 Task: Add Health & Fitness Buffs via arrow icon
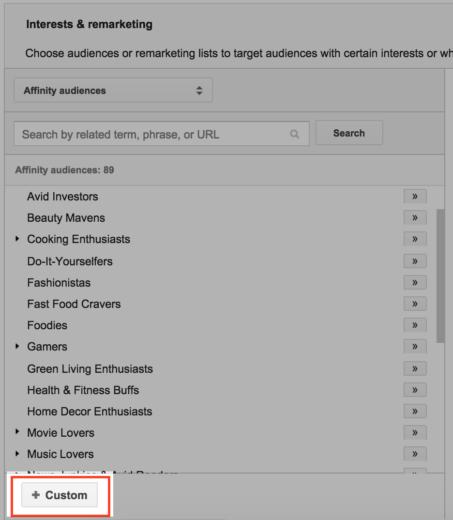[415, 390]
